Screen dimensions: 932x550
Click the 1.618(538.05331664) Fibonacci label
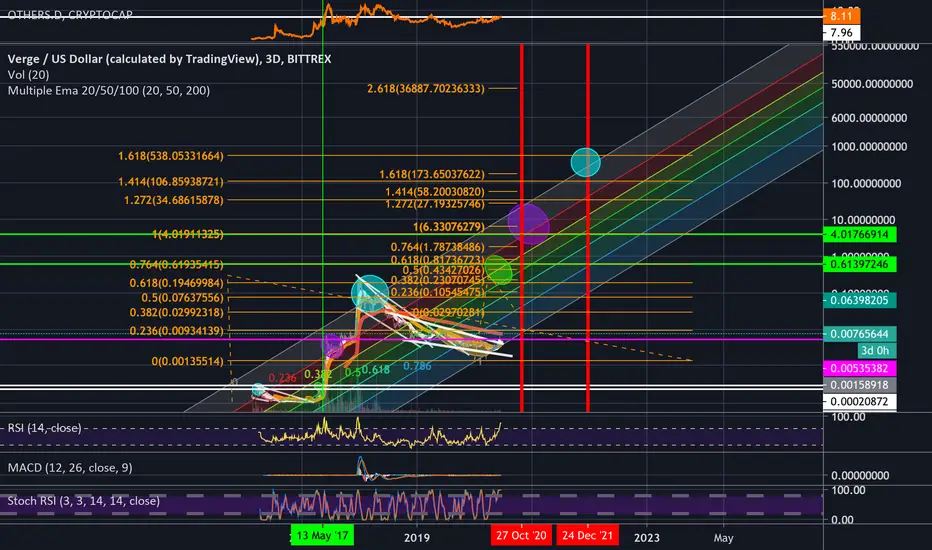171,156
